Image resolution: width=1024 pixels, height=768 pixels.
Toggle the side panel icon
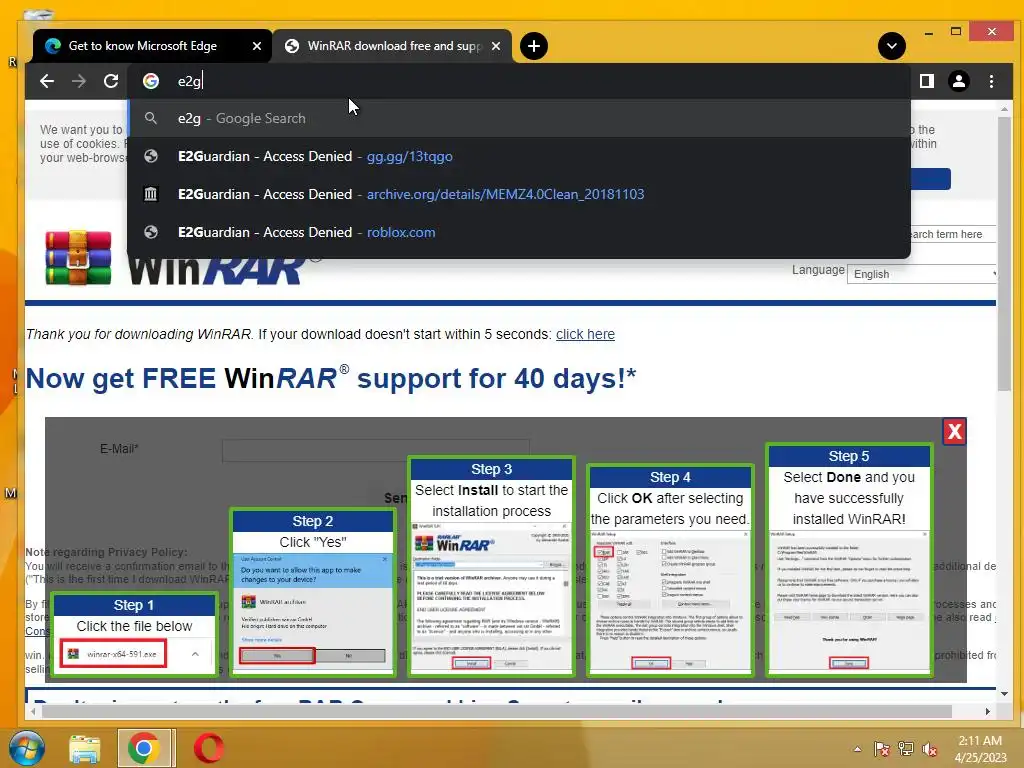926,81
